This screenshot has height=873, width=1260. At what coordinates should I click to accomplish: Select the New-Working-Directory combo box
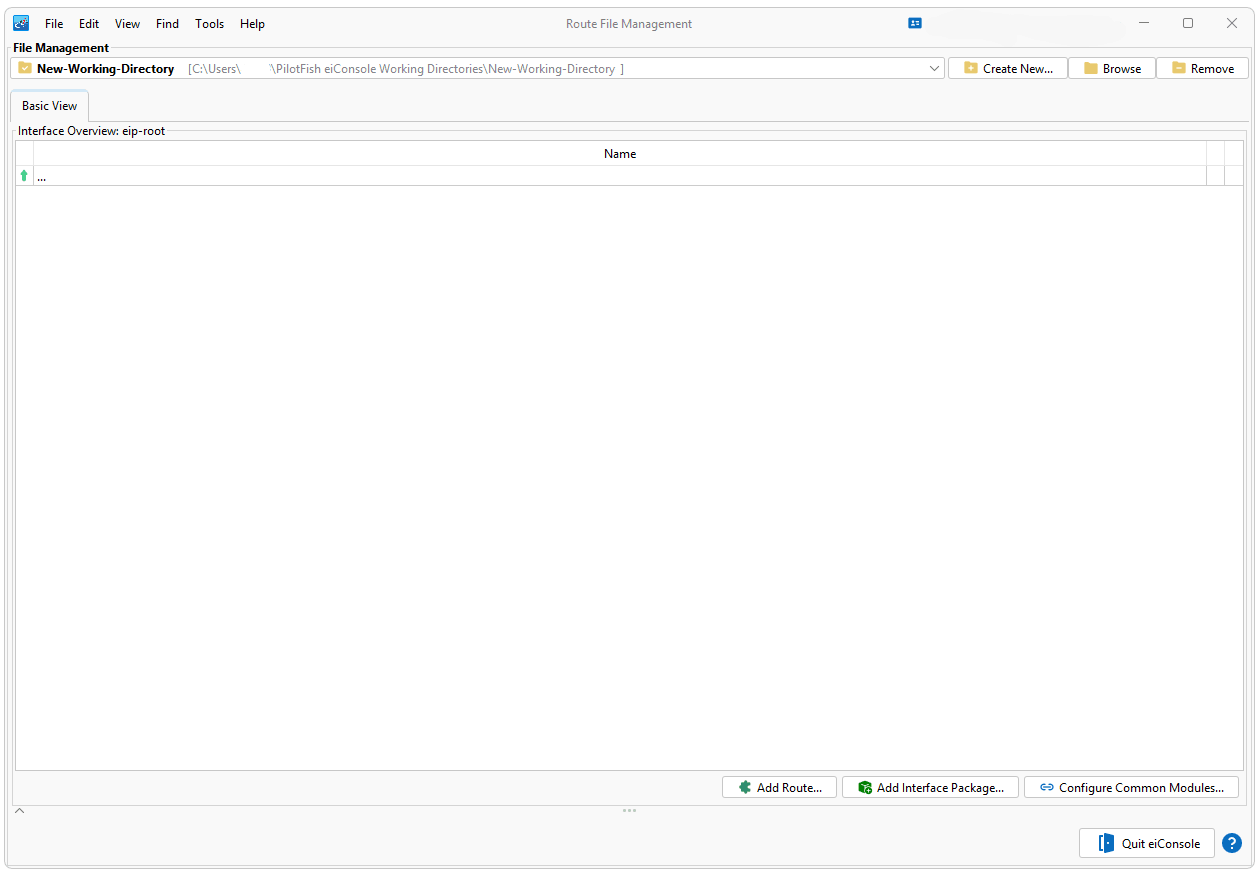(478, 68)
